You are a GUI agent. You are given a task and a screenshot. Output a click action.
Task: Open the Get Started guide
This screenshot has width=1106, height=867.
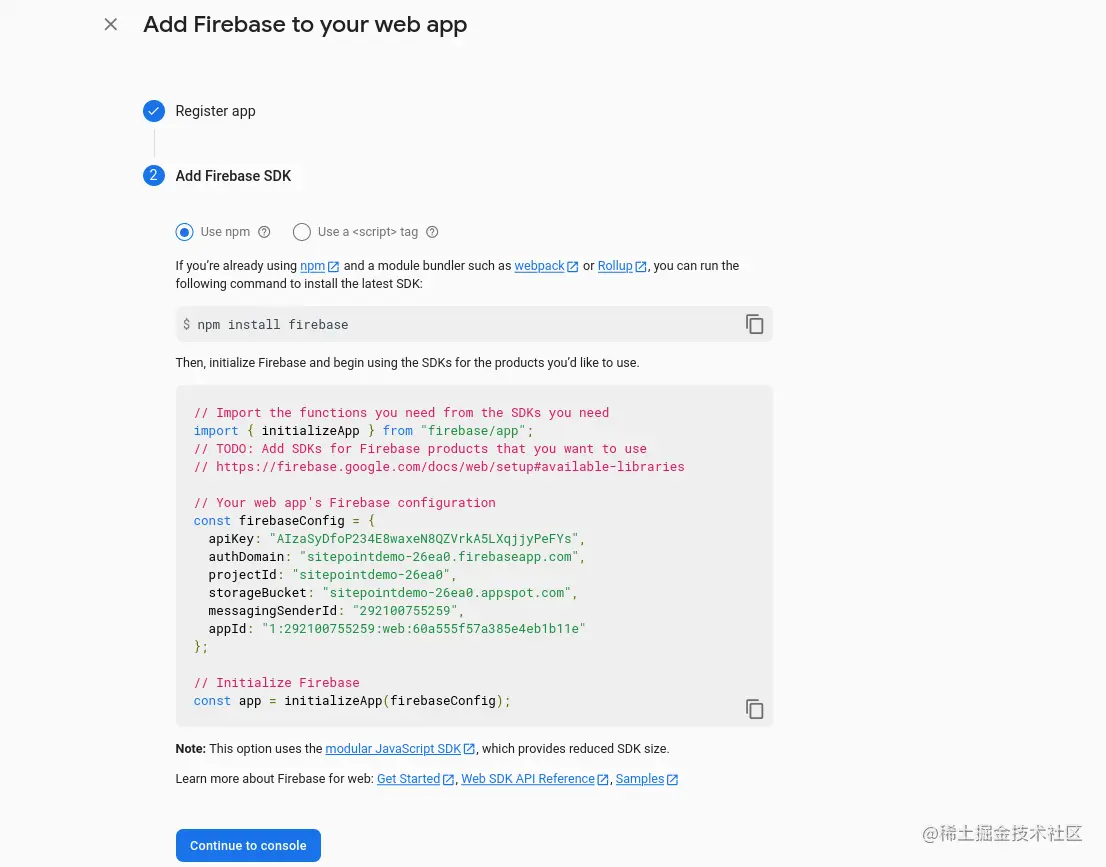[x=408, y=778]
